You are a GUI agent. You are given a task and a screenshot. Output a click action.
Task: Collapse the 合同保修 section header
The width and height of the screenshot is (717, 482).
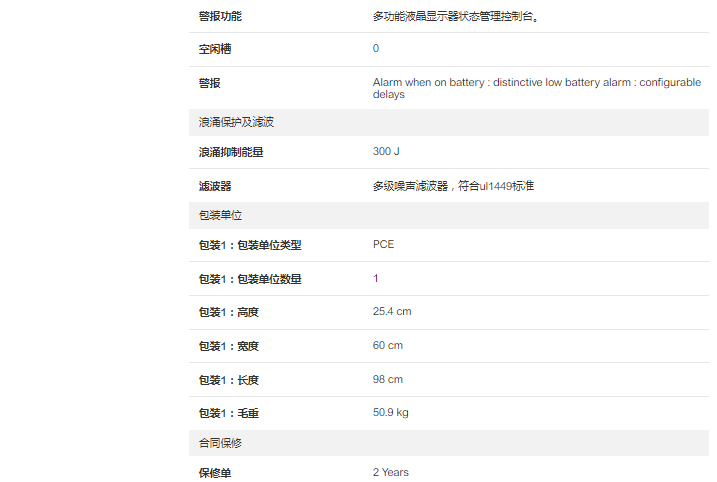click(x=220, y=442)
